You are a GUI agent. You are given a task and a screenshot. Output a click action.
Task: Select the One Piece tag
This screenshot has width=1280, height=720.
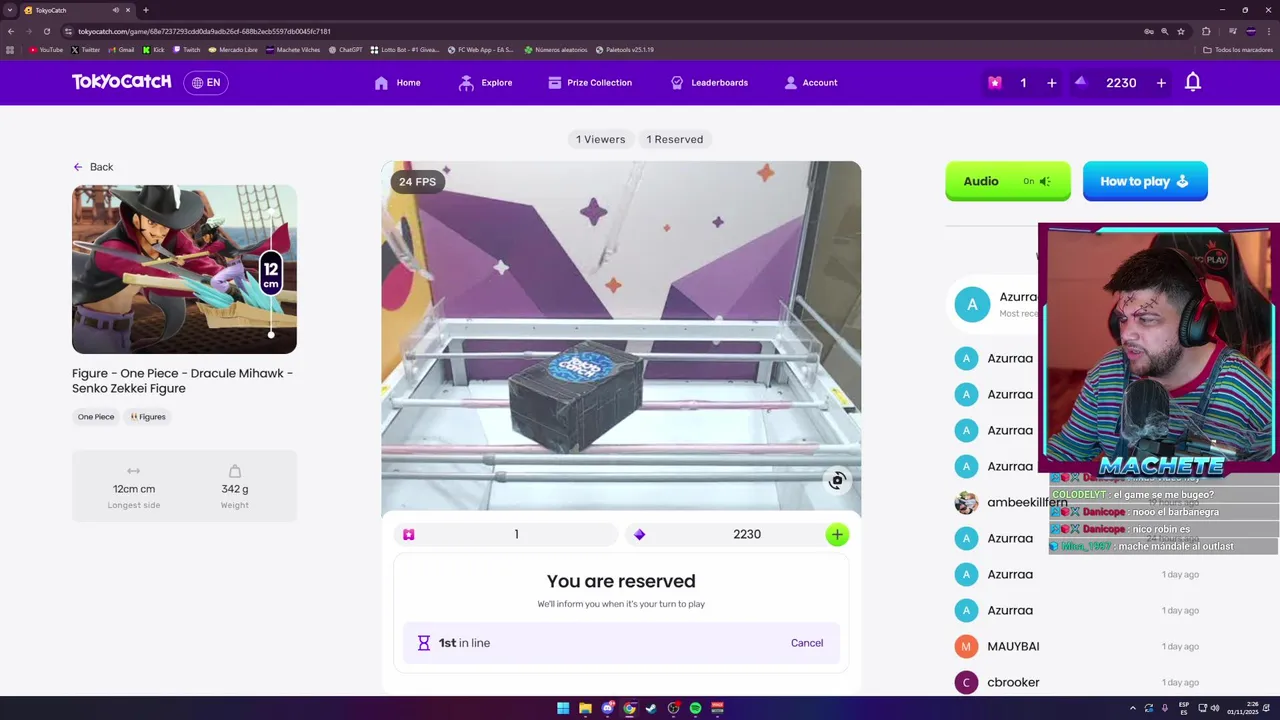(x=96, y=417)
